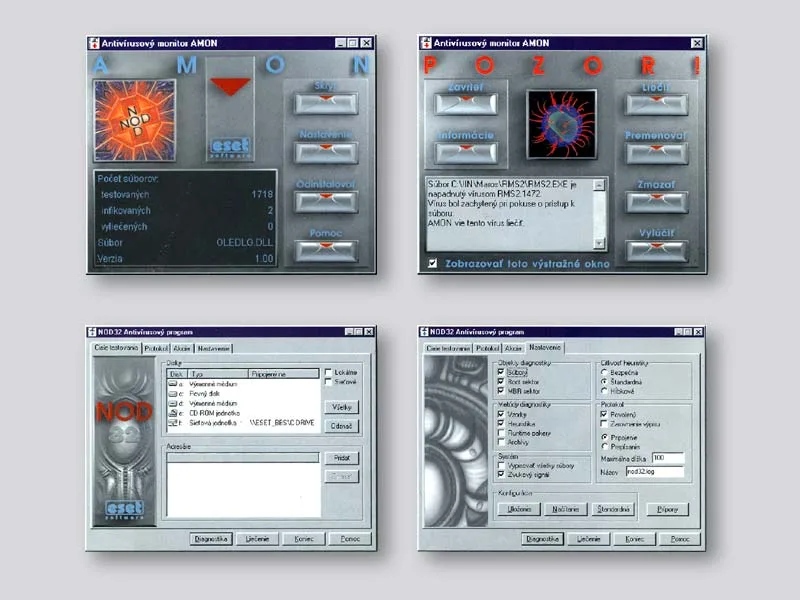Click Liečenie button in the drives window

pyautogui.click(x=257, y=539)
